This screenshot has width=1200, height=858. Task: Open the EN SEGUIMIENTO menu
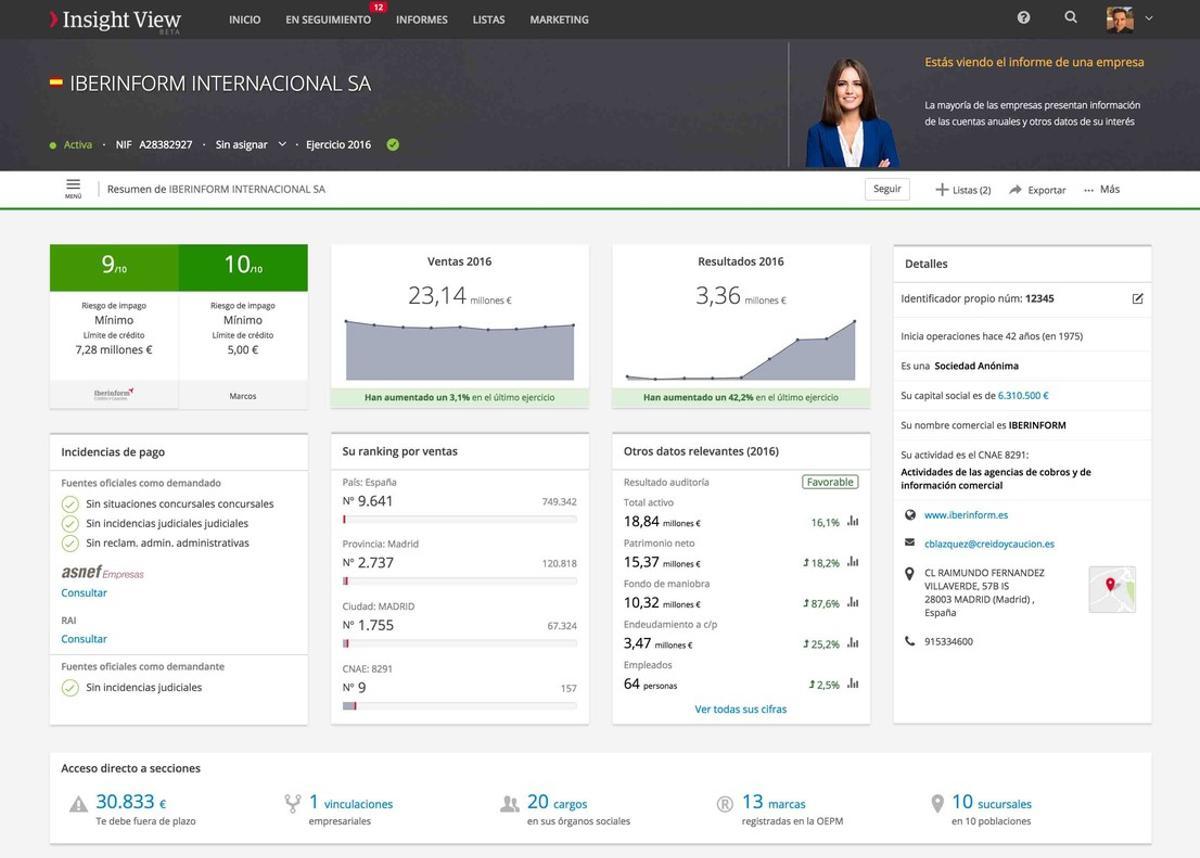[x=328, y=19]
